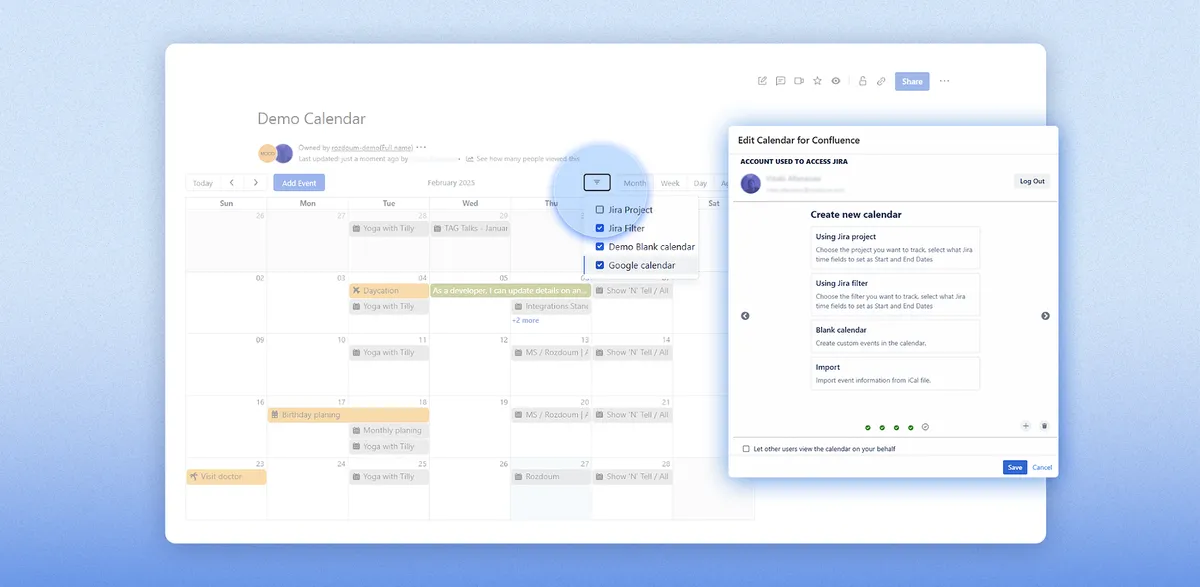This screenshot has width=1200, height=587.
Task: Switch to Day view tab
Action: coord(700,183)
